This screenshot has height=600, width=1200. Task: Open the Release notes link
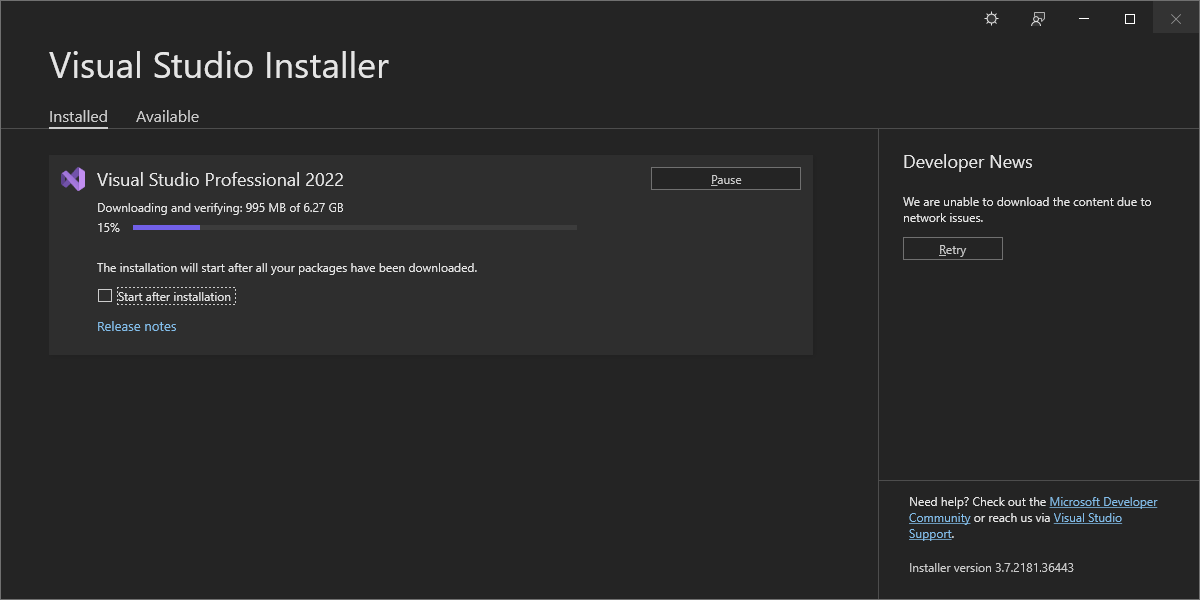[x=137, y=327]
